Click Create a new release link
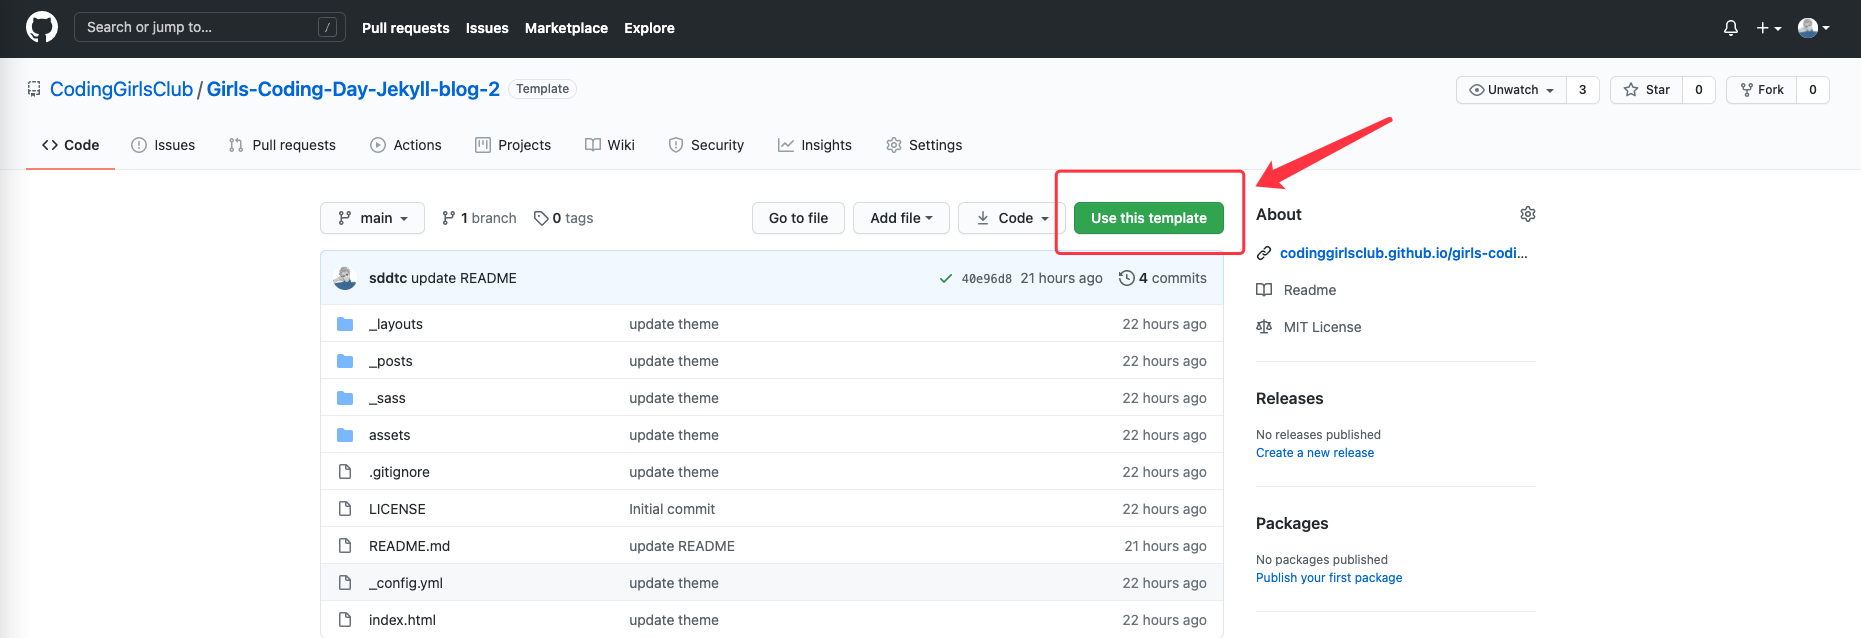1861x638 pixels. pyautogui.click(x=1315, y=453)
